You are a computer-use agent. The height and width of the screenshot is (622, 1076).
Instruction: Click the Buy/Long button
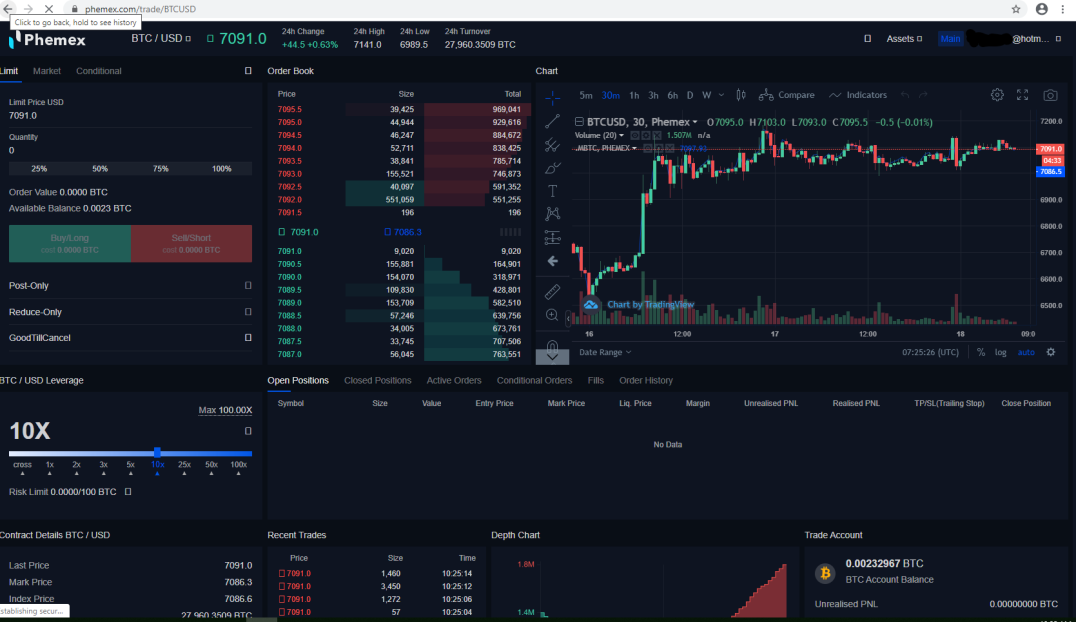pos(69,243)
